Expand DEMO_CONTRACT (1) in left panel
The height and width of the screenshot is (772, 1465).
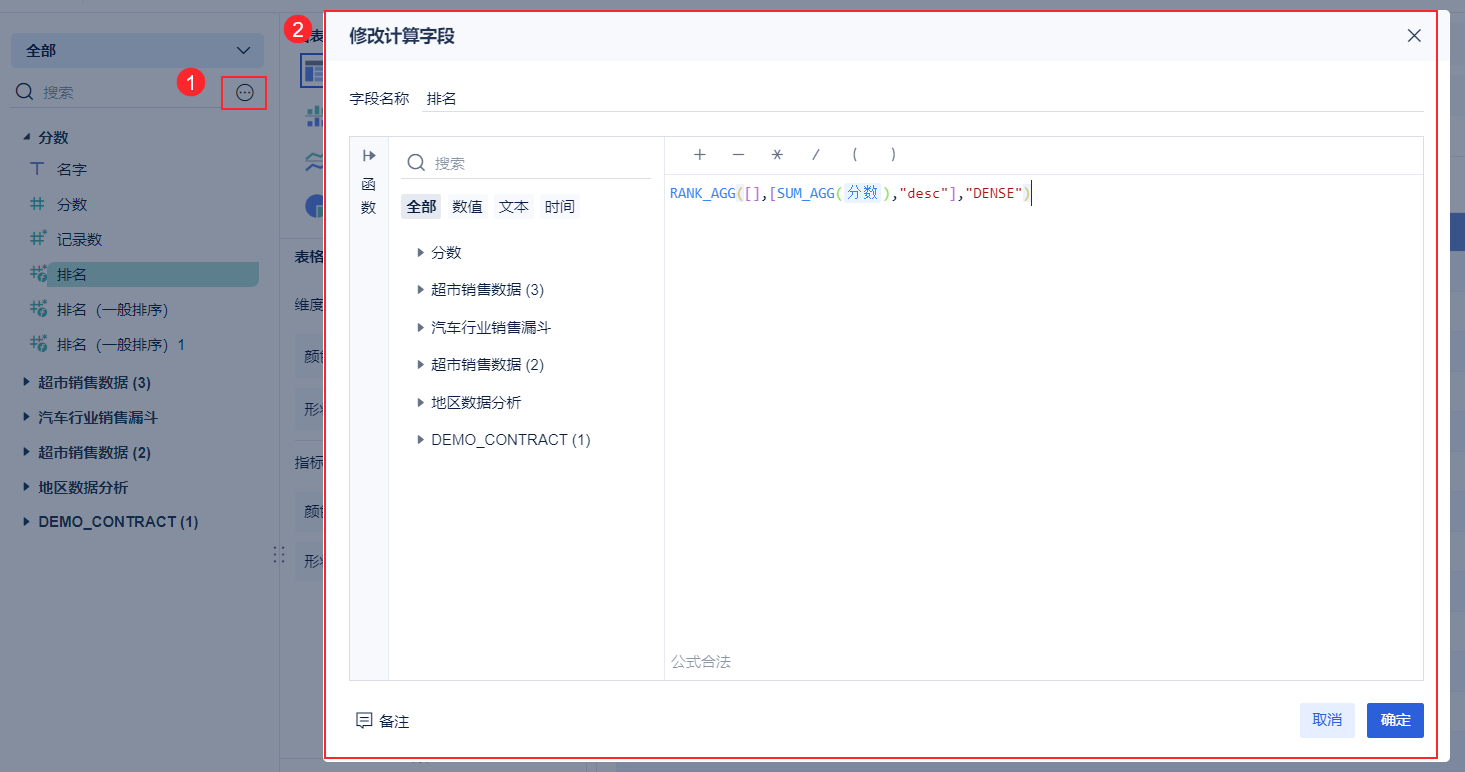(x=27, y=522)
